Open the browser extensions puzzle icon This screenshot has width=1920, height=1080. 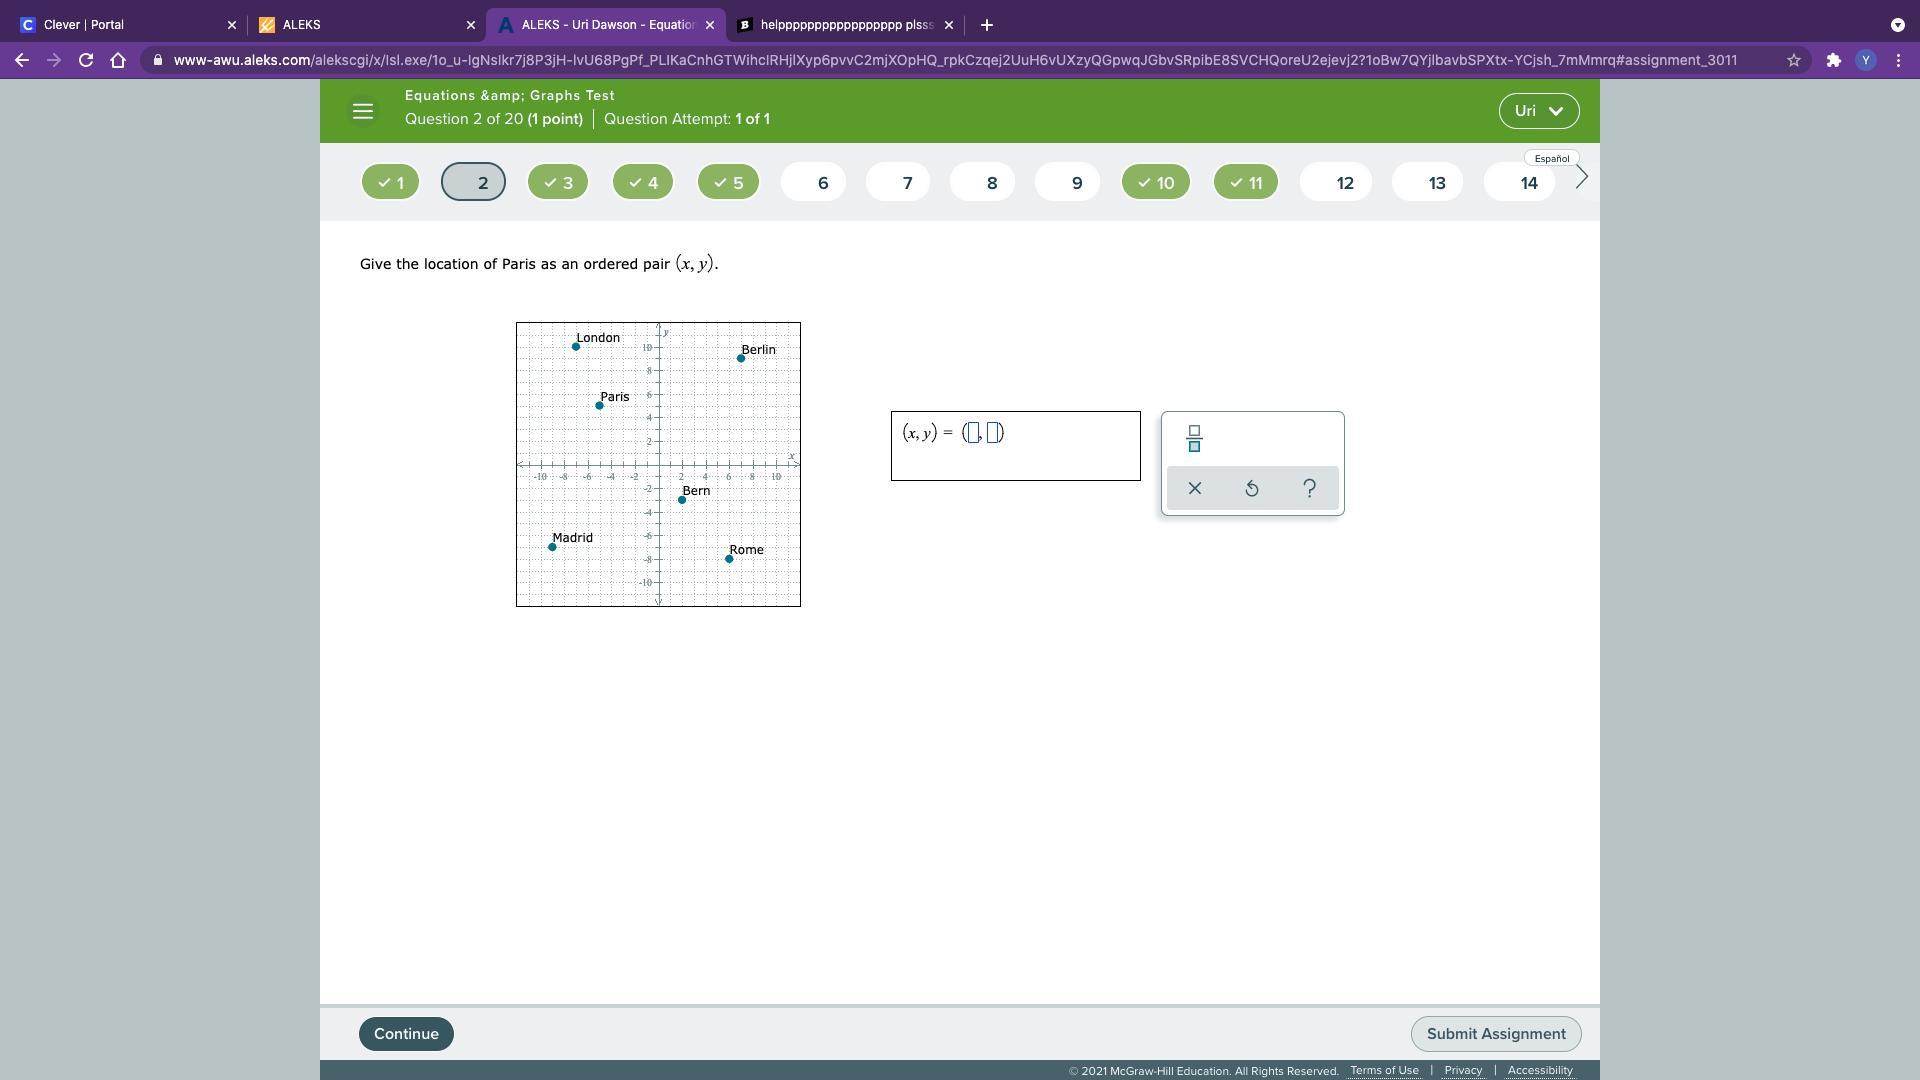point(1833,60)
